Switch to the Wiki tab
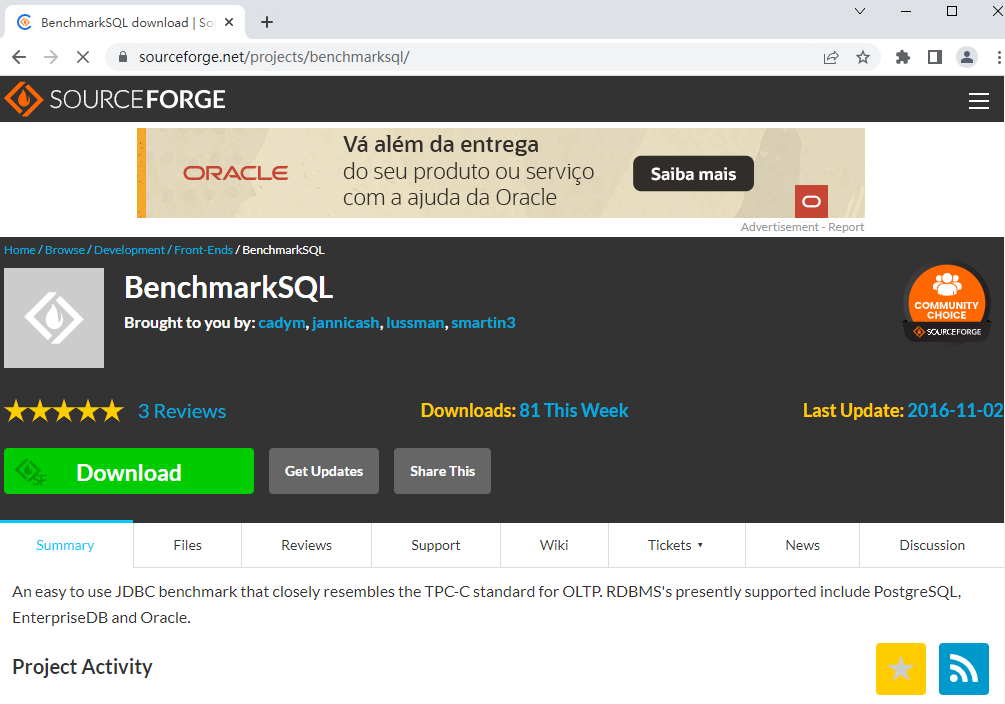The image size is (1005, 704). click(554, 545)
